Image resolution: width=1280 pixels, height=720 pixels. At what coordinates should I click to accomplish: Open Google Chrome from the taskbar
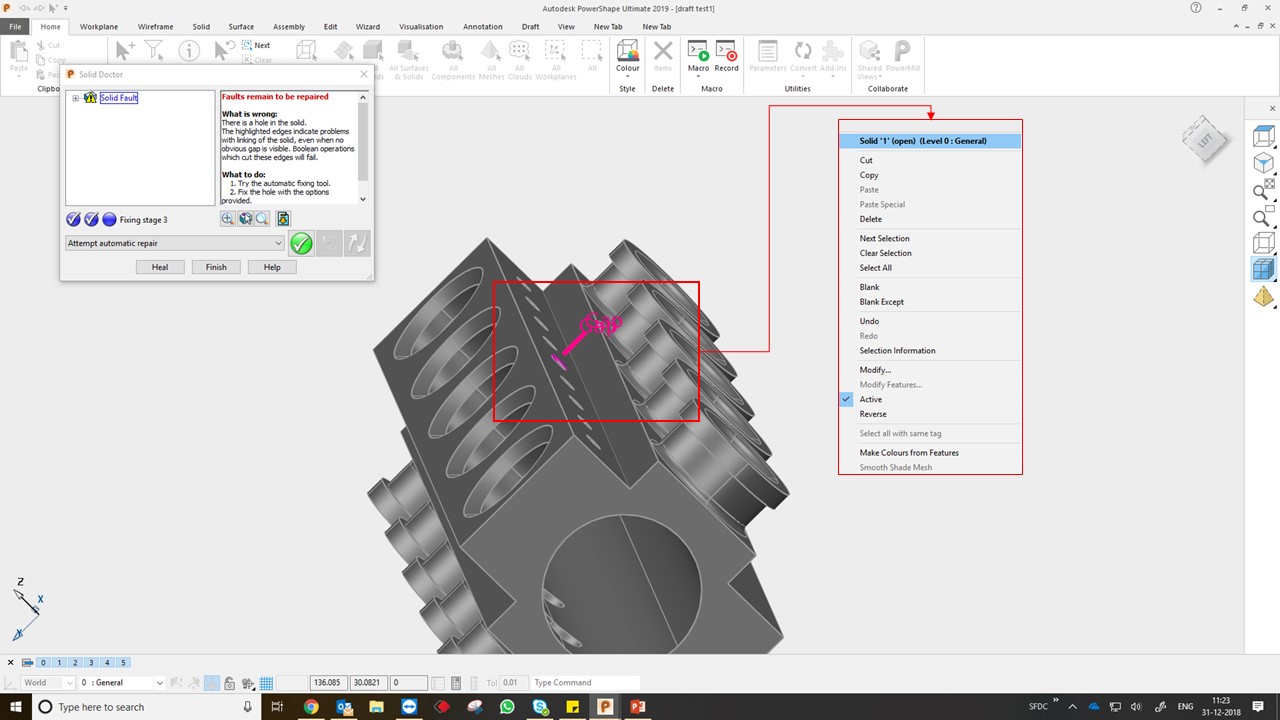click(311, 707)
